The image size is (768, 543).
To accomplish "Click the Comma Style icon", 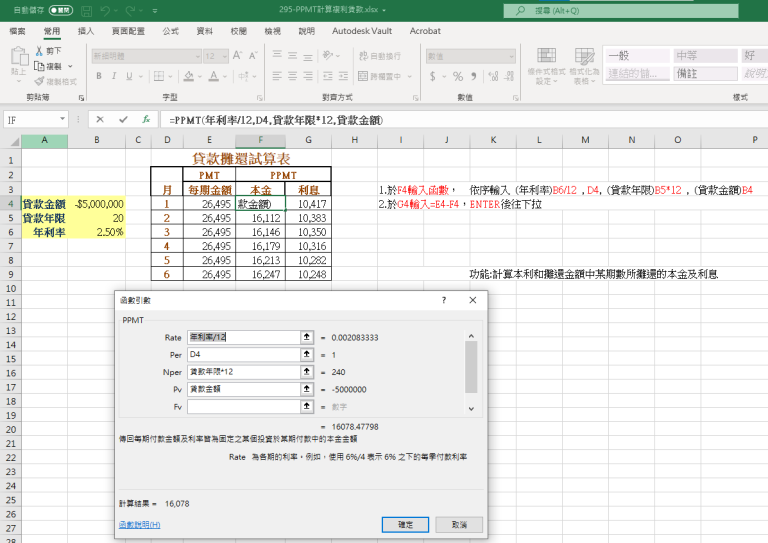I will coord(474,76).
